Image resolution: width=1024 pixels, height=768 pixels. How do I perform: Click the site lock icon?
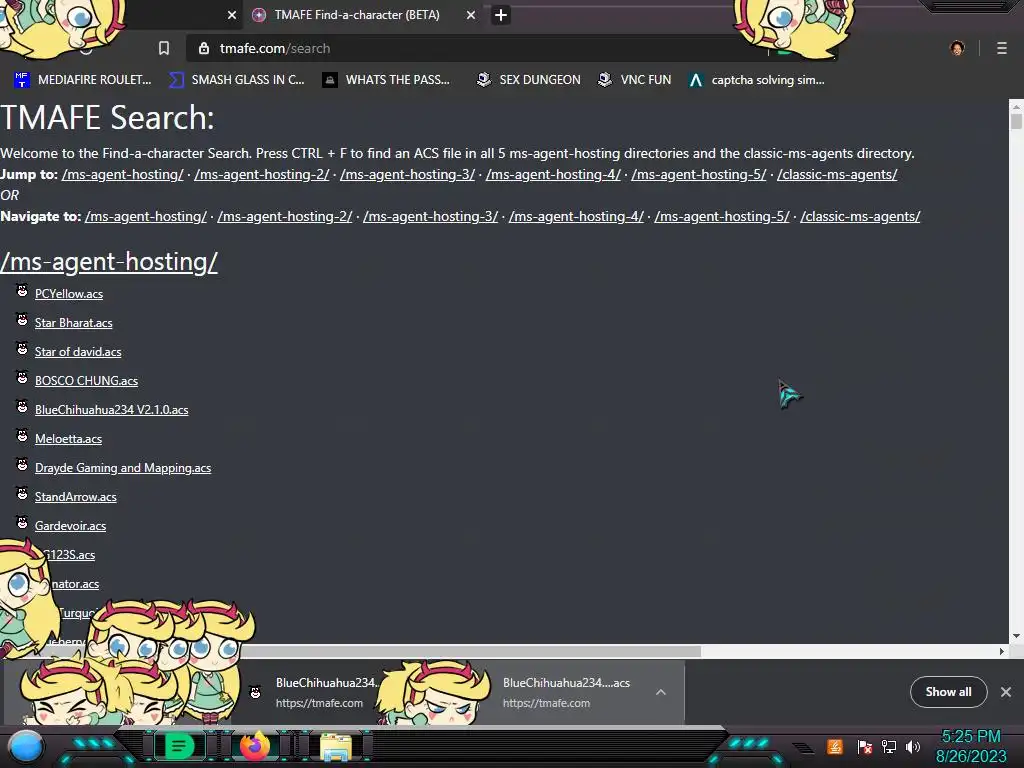[x=204, y=48]
